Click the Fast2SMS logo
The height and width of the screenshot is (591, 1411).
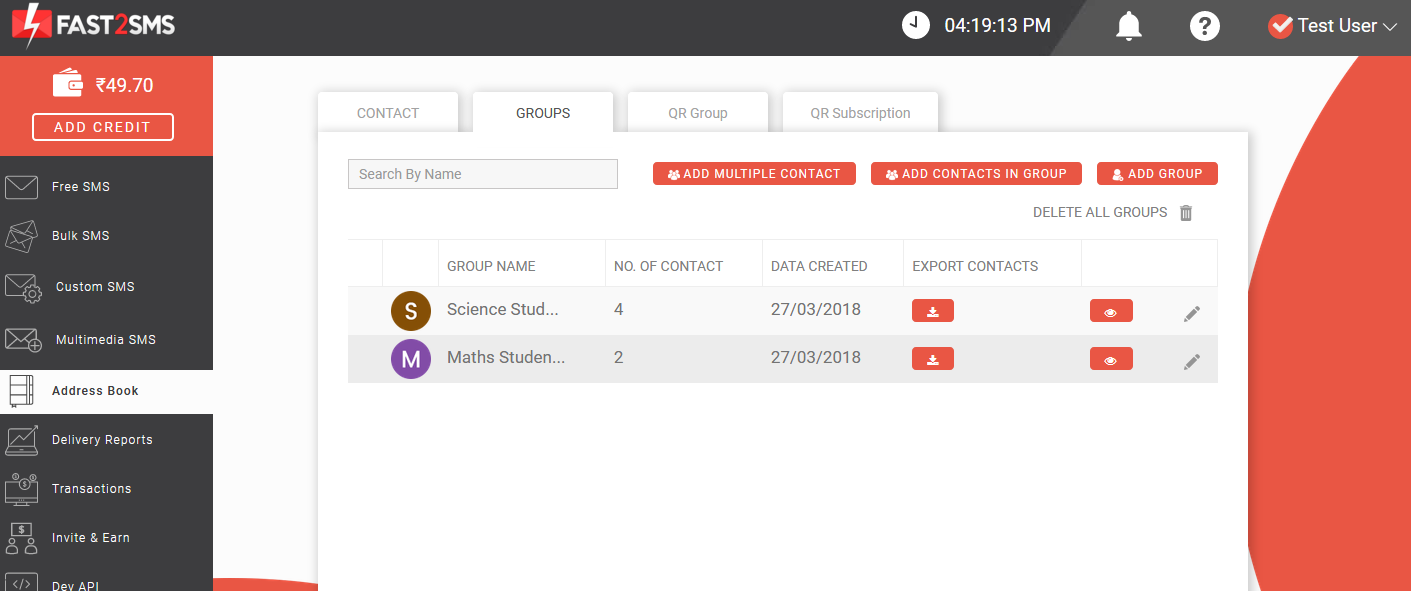tap(93, 25)
